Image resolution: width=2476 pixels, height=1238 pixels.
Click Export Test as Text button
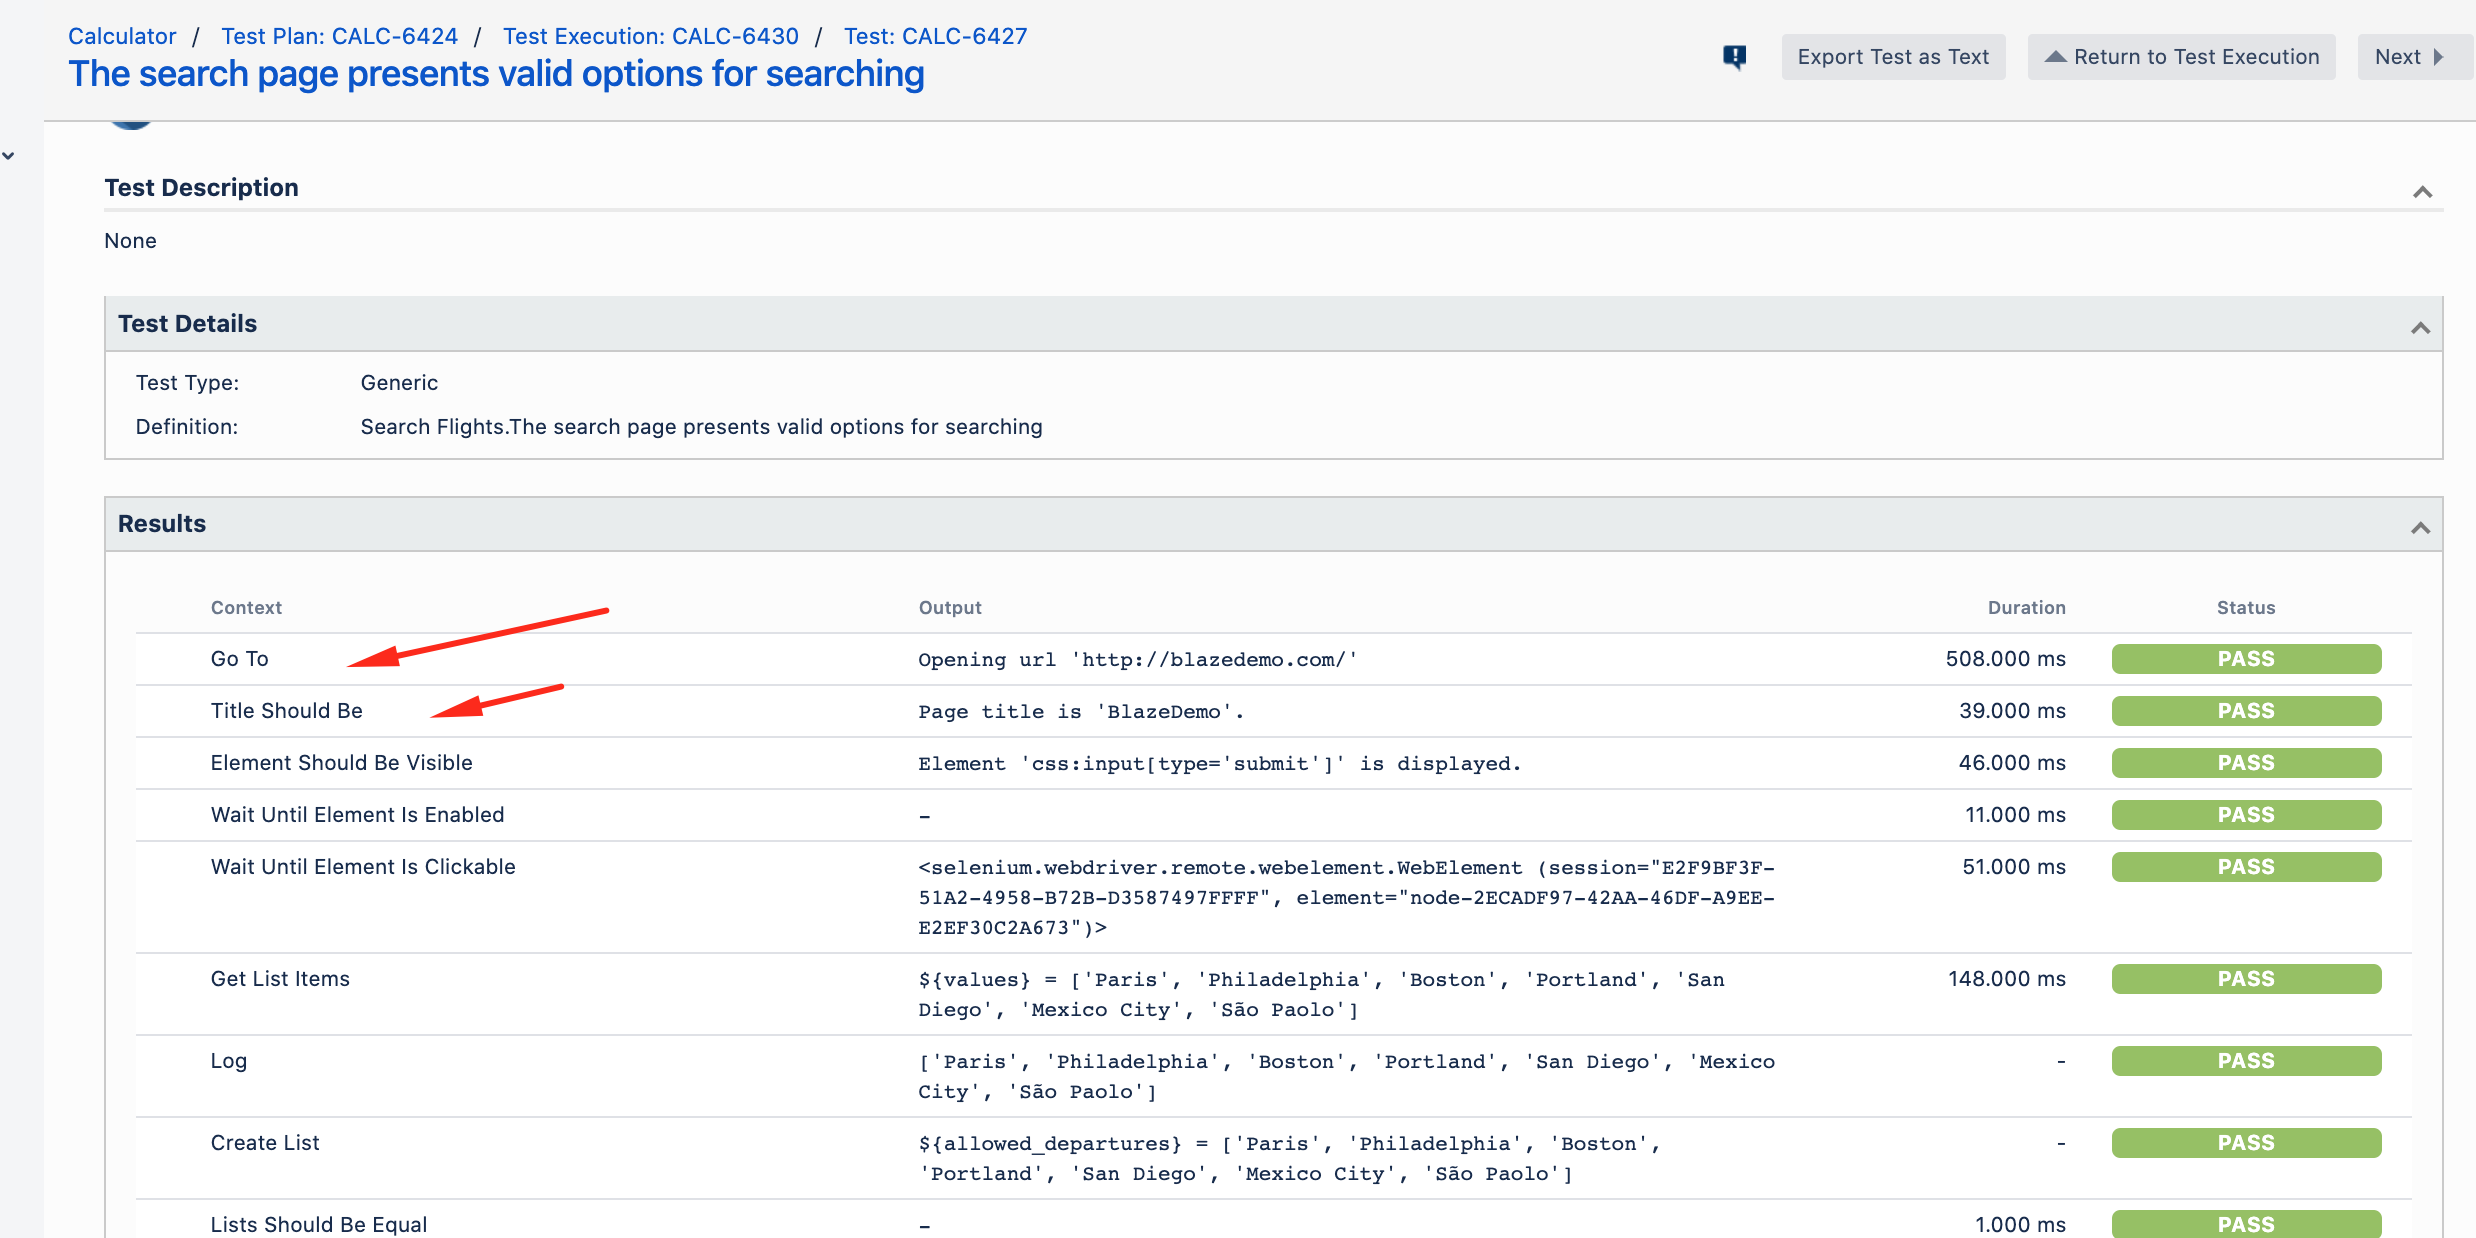pos(1892,57)
